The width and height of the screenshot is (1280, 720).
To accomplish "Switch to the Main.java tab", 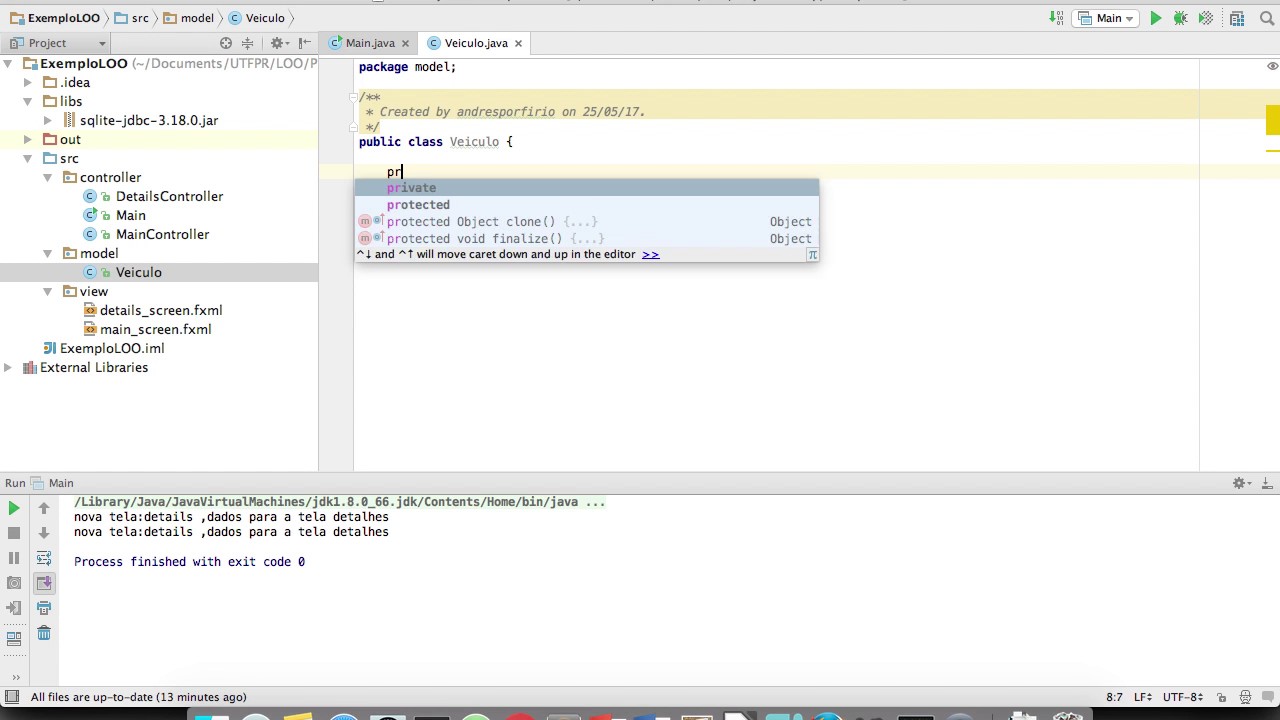I will coord(370,43).
